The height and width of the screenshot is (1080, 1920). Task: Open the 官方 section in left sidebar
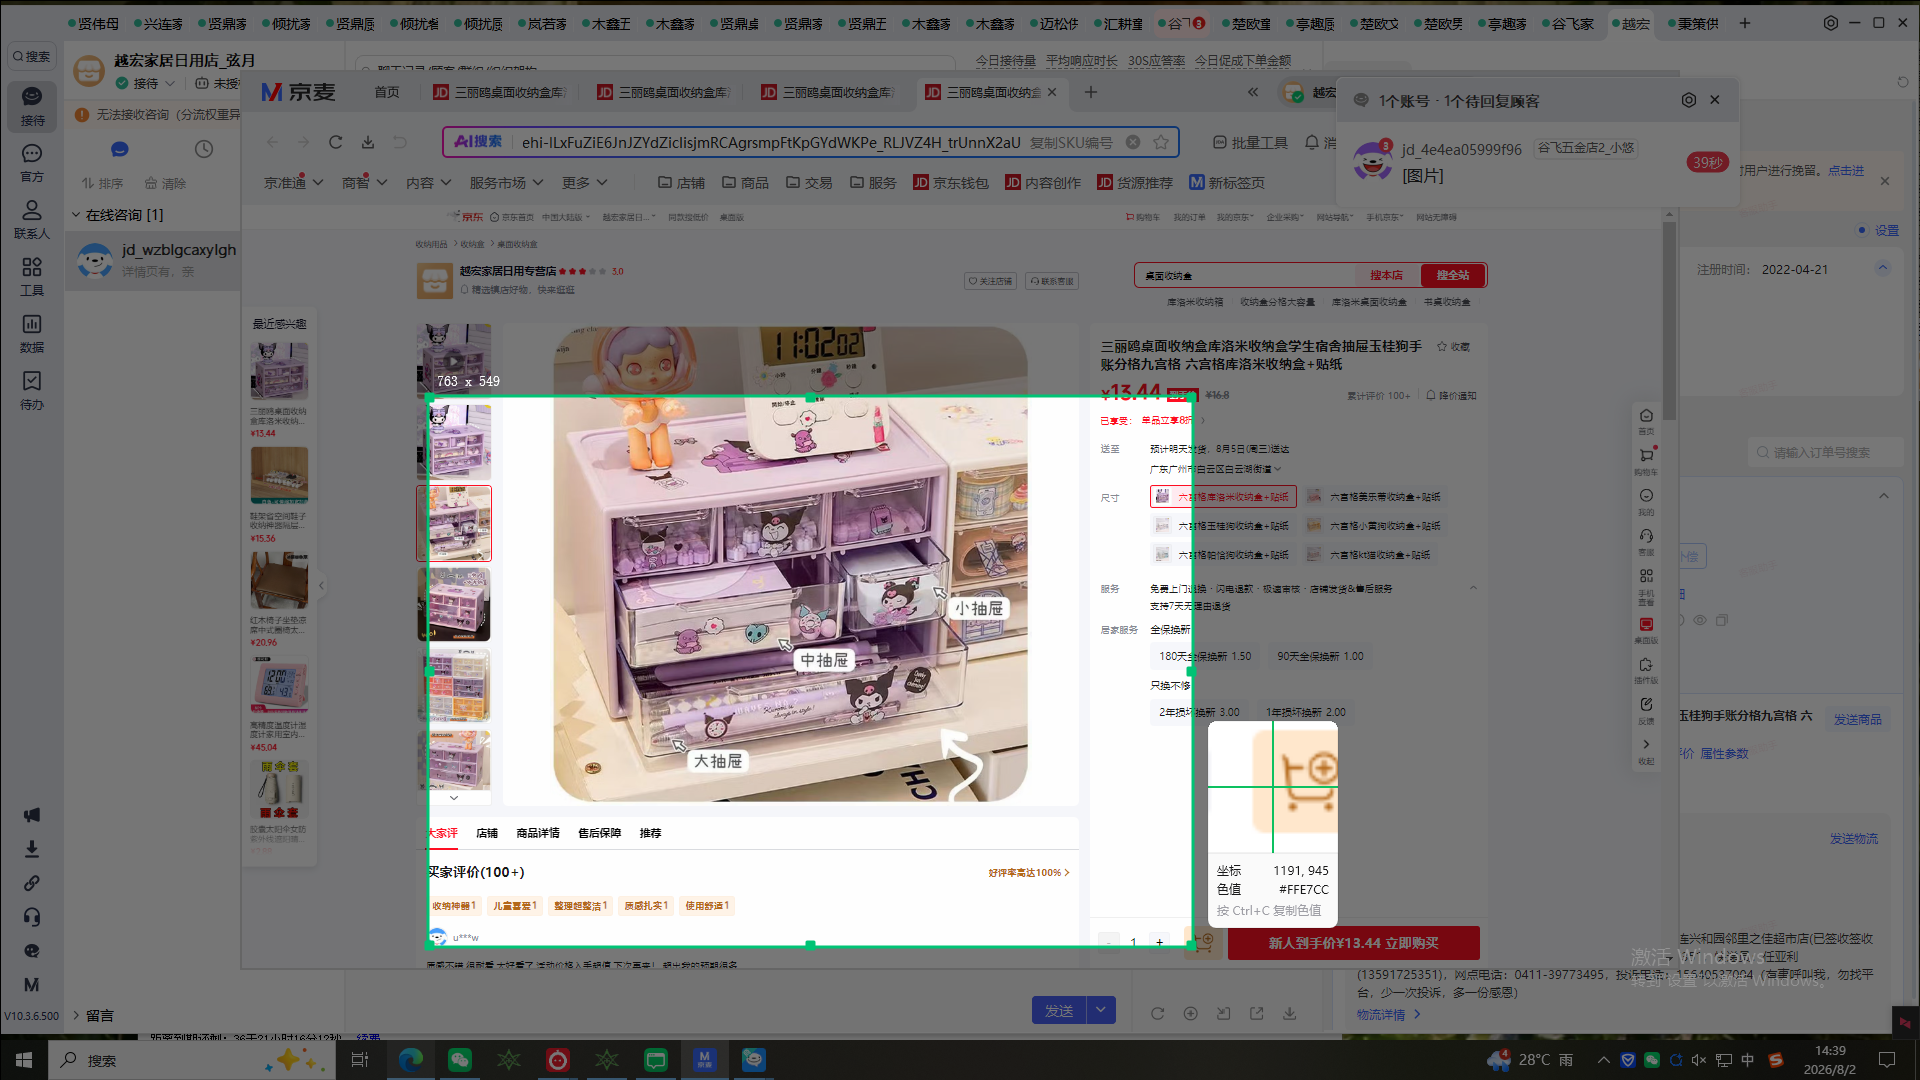32,162
